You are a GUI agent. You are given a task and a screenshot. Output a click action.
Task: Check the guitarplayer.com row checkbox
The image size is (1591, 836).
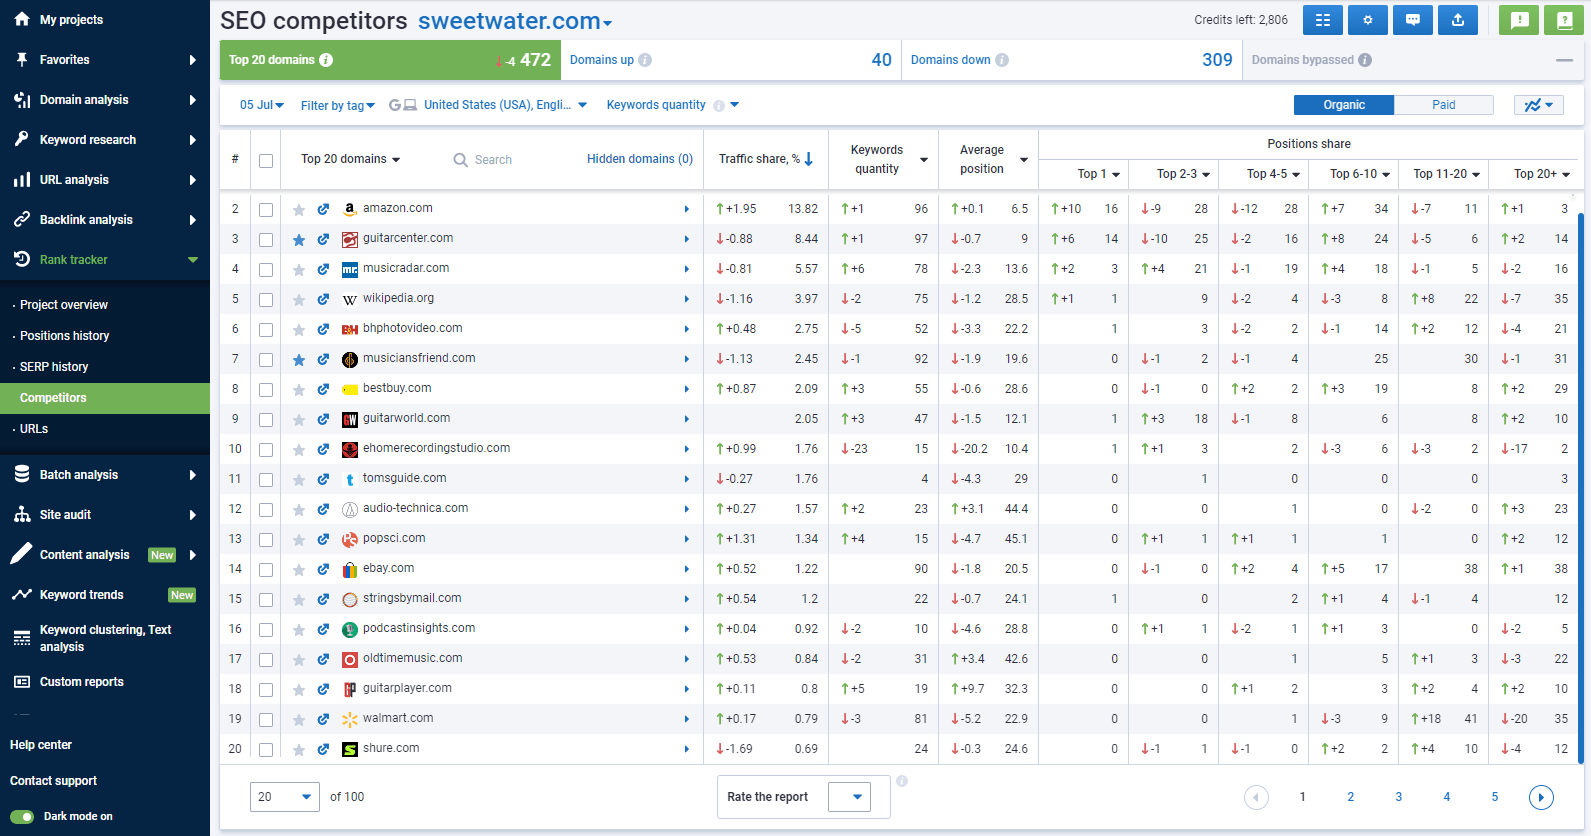(x=266, y=690)
